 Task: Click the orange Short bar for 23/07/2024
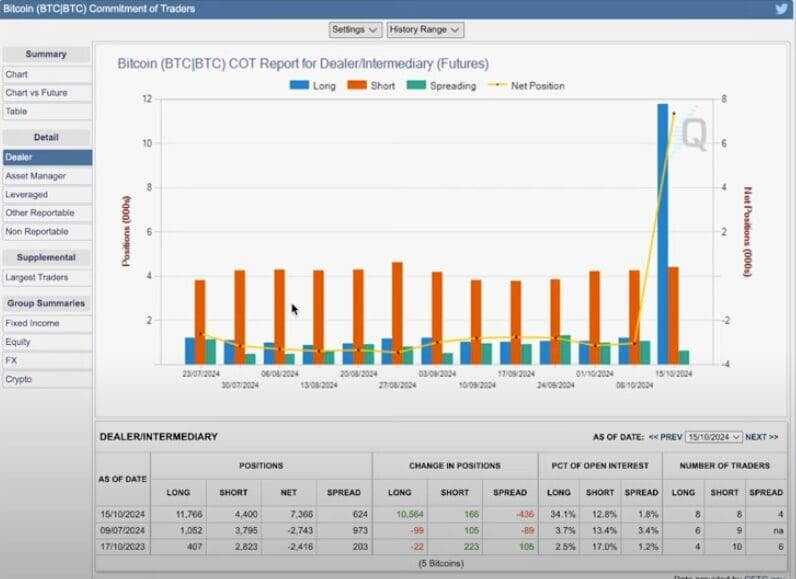pos(200,322)
